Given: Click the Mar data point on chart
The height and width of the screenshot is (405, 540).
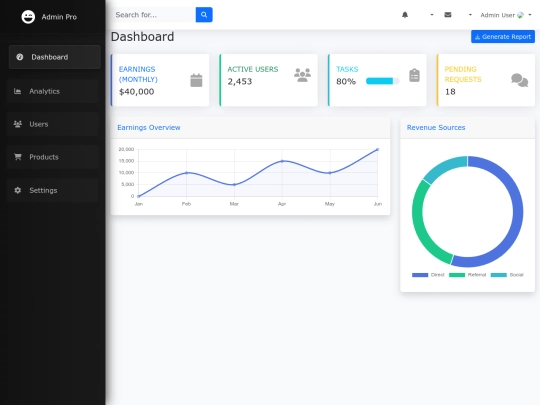Looking at the screenshot, I should [234, 185].
